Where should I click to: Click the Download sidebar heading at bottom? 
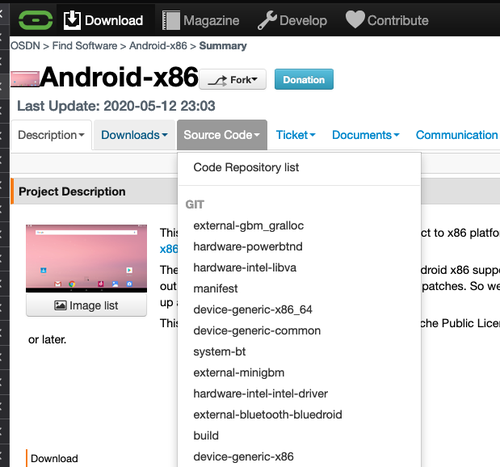pos(54,458)
